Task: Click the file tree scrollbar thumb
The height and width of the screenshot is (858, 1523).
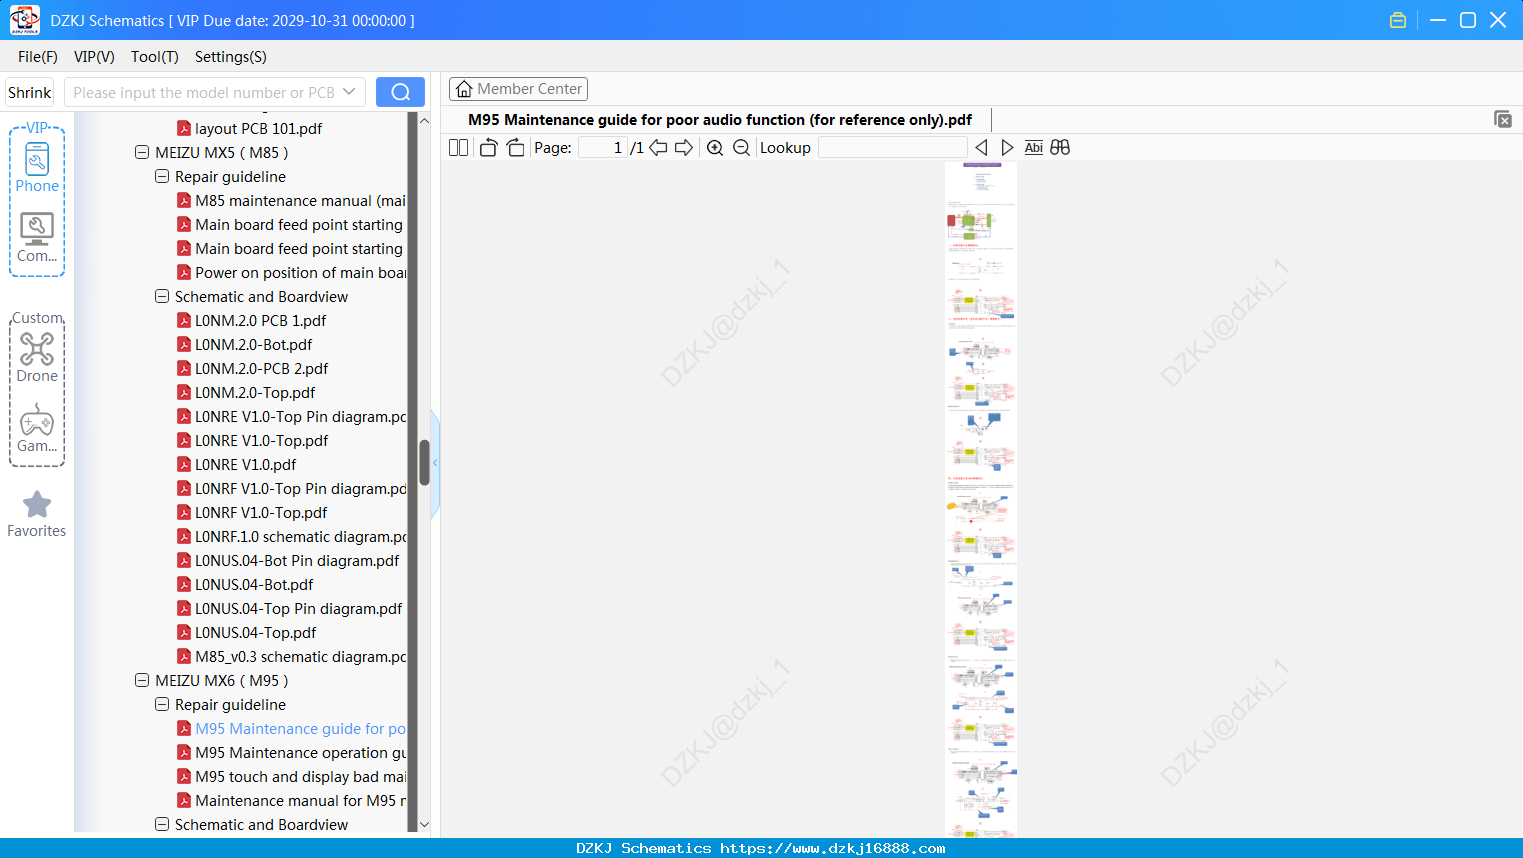Action: 424,462
